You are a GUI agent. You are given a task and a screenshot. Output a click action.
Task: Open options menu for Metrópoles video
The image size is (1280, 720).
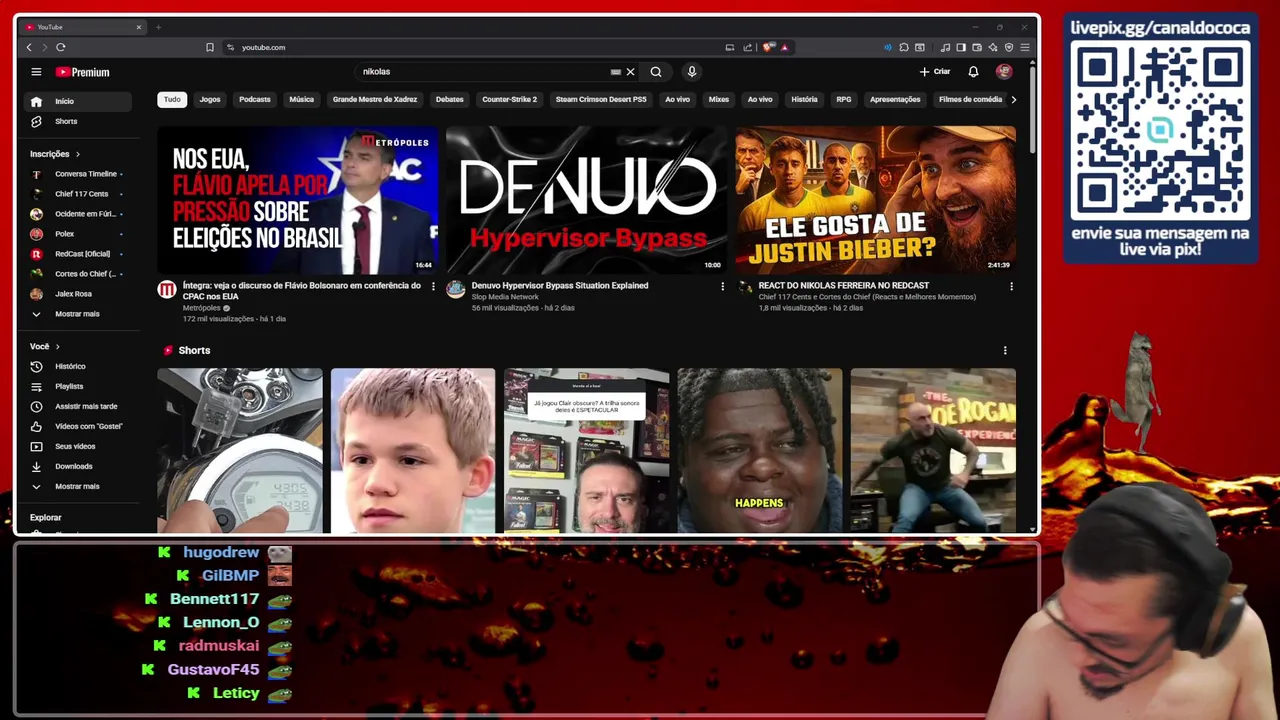pos(433,286)
